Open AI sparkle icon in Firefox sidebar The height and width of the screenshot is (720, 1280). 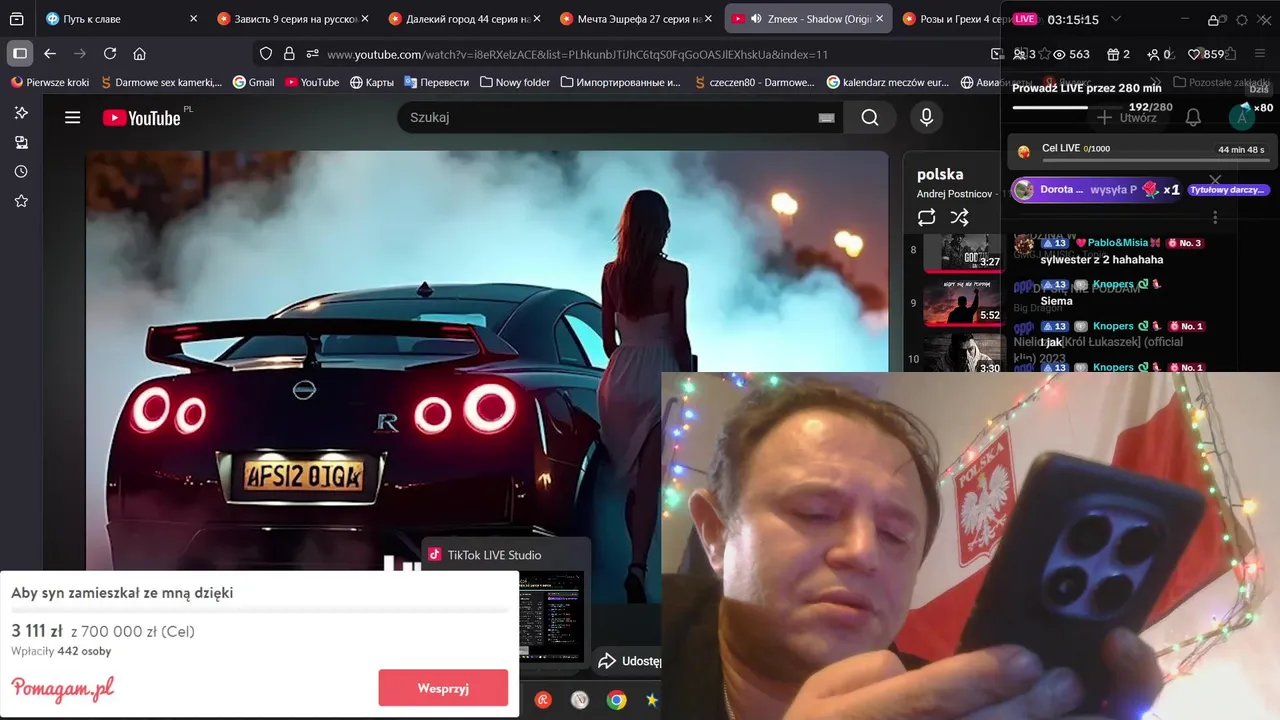[x=21, y=113]
